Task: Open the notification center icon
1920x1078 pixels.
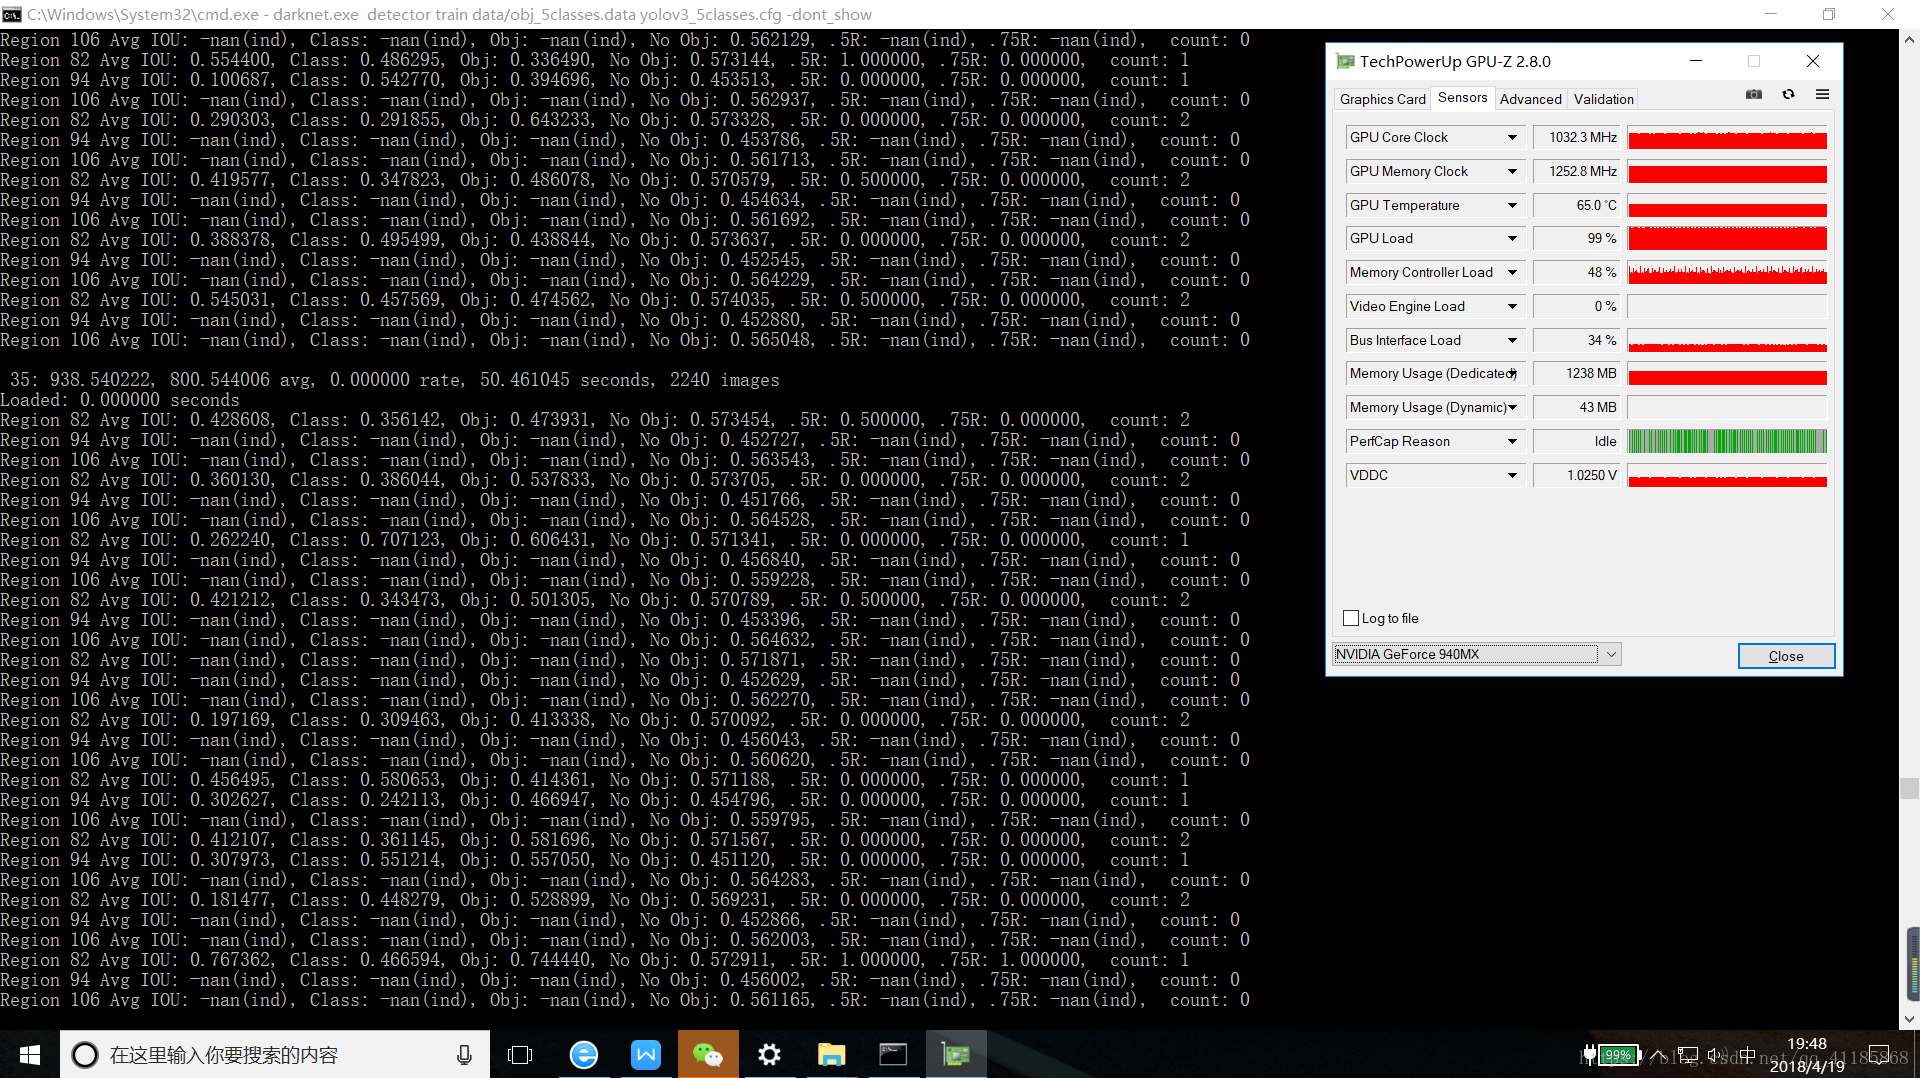Action: pos(1880,1055)
